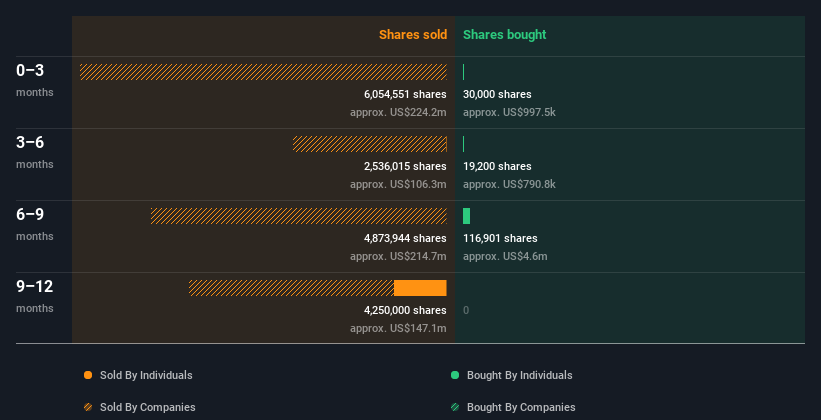Image resolution: width=821 pixels, height=420 pixels.
Task: Click the 6,054,551 shares value
Action: point(405,94)
